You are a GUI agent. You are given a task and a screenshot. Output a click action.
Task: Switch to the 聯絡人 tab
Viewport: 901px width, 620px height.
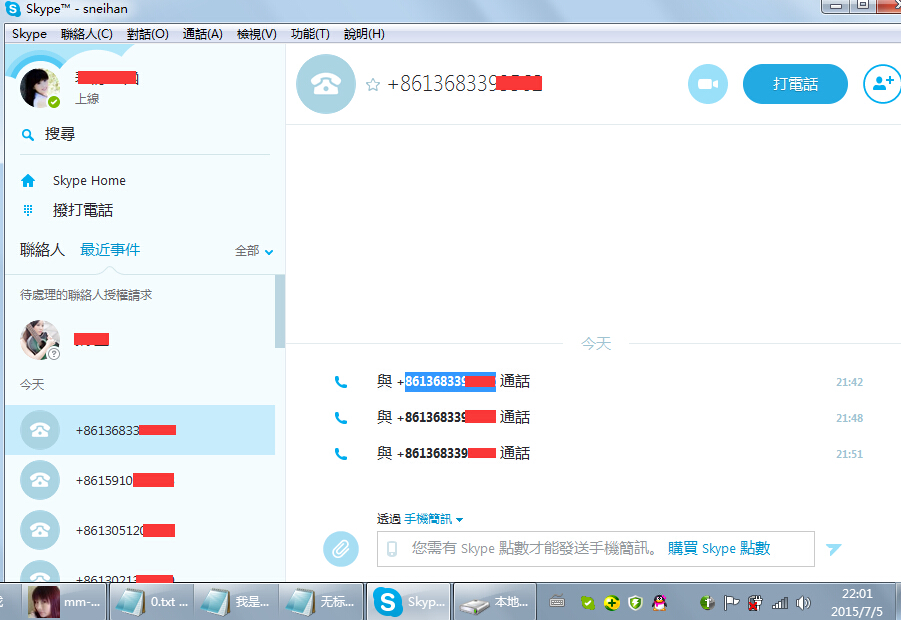[x=42, y=250]
